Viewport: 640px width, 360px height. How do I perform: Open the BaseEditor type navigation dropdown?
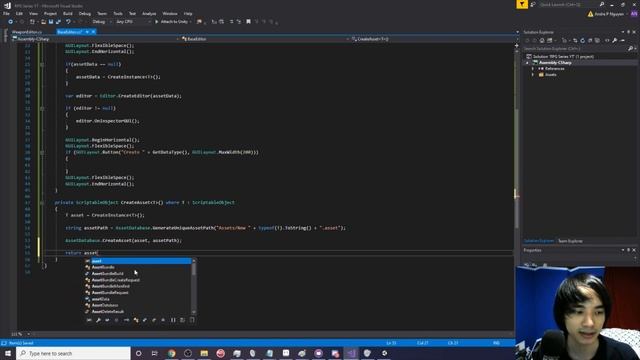coord(265,39)
